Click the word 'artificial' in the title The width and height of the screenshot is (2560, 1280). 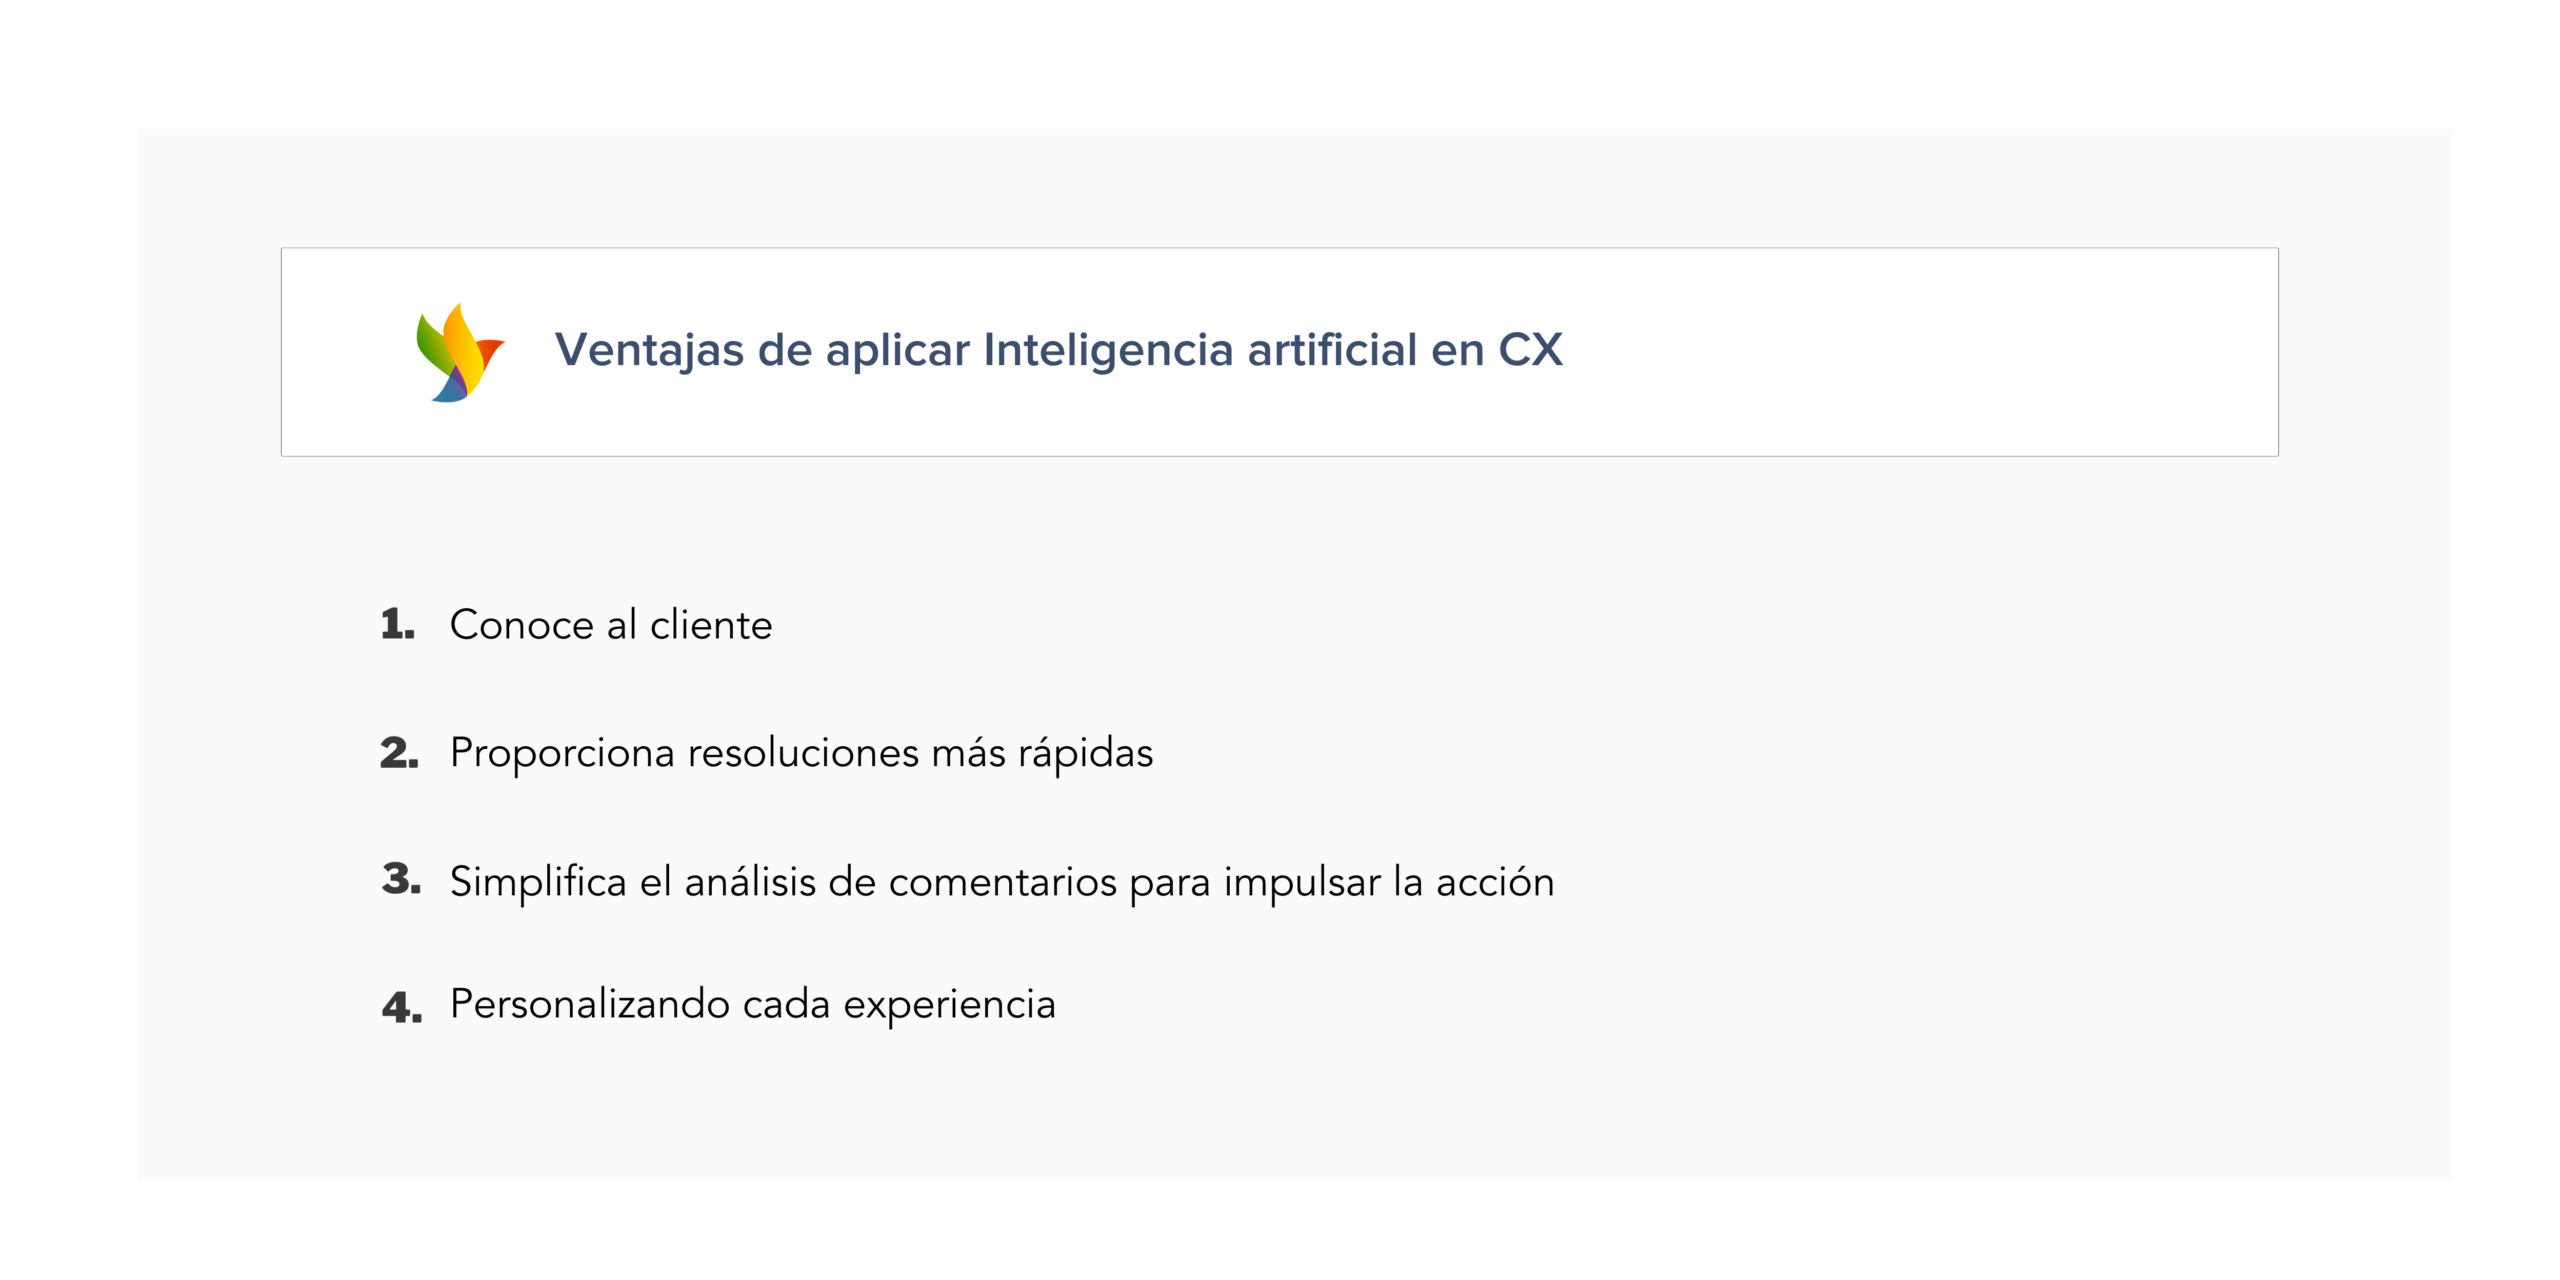pos(1332,350)
